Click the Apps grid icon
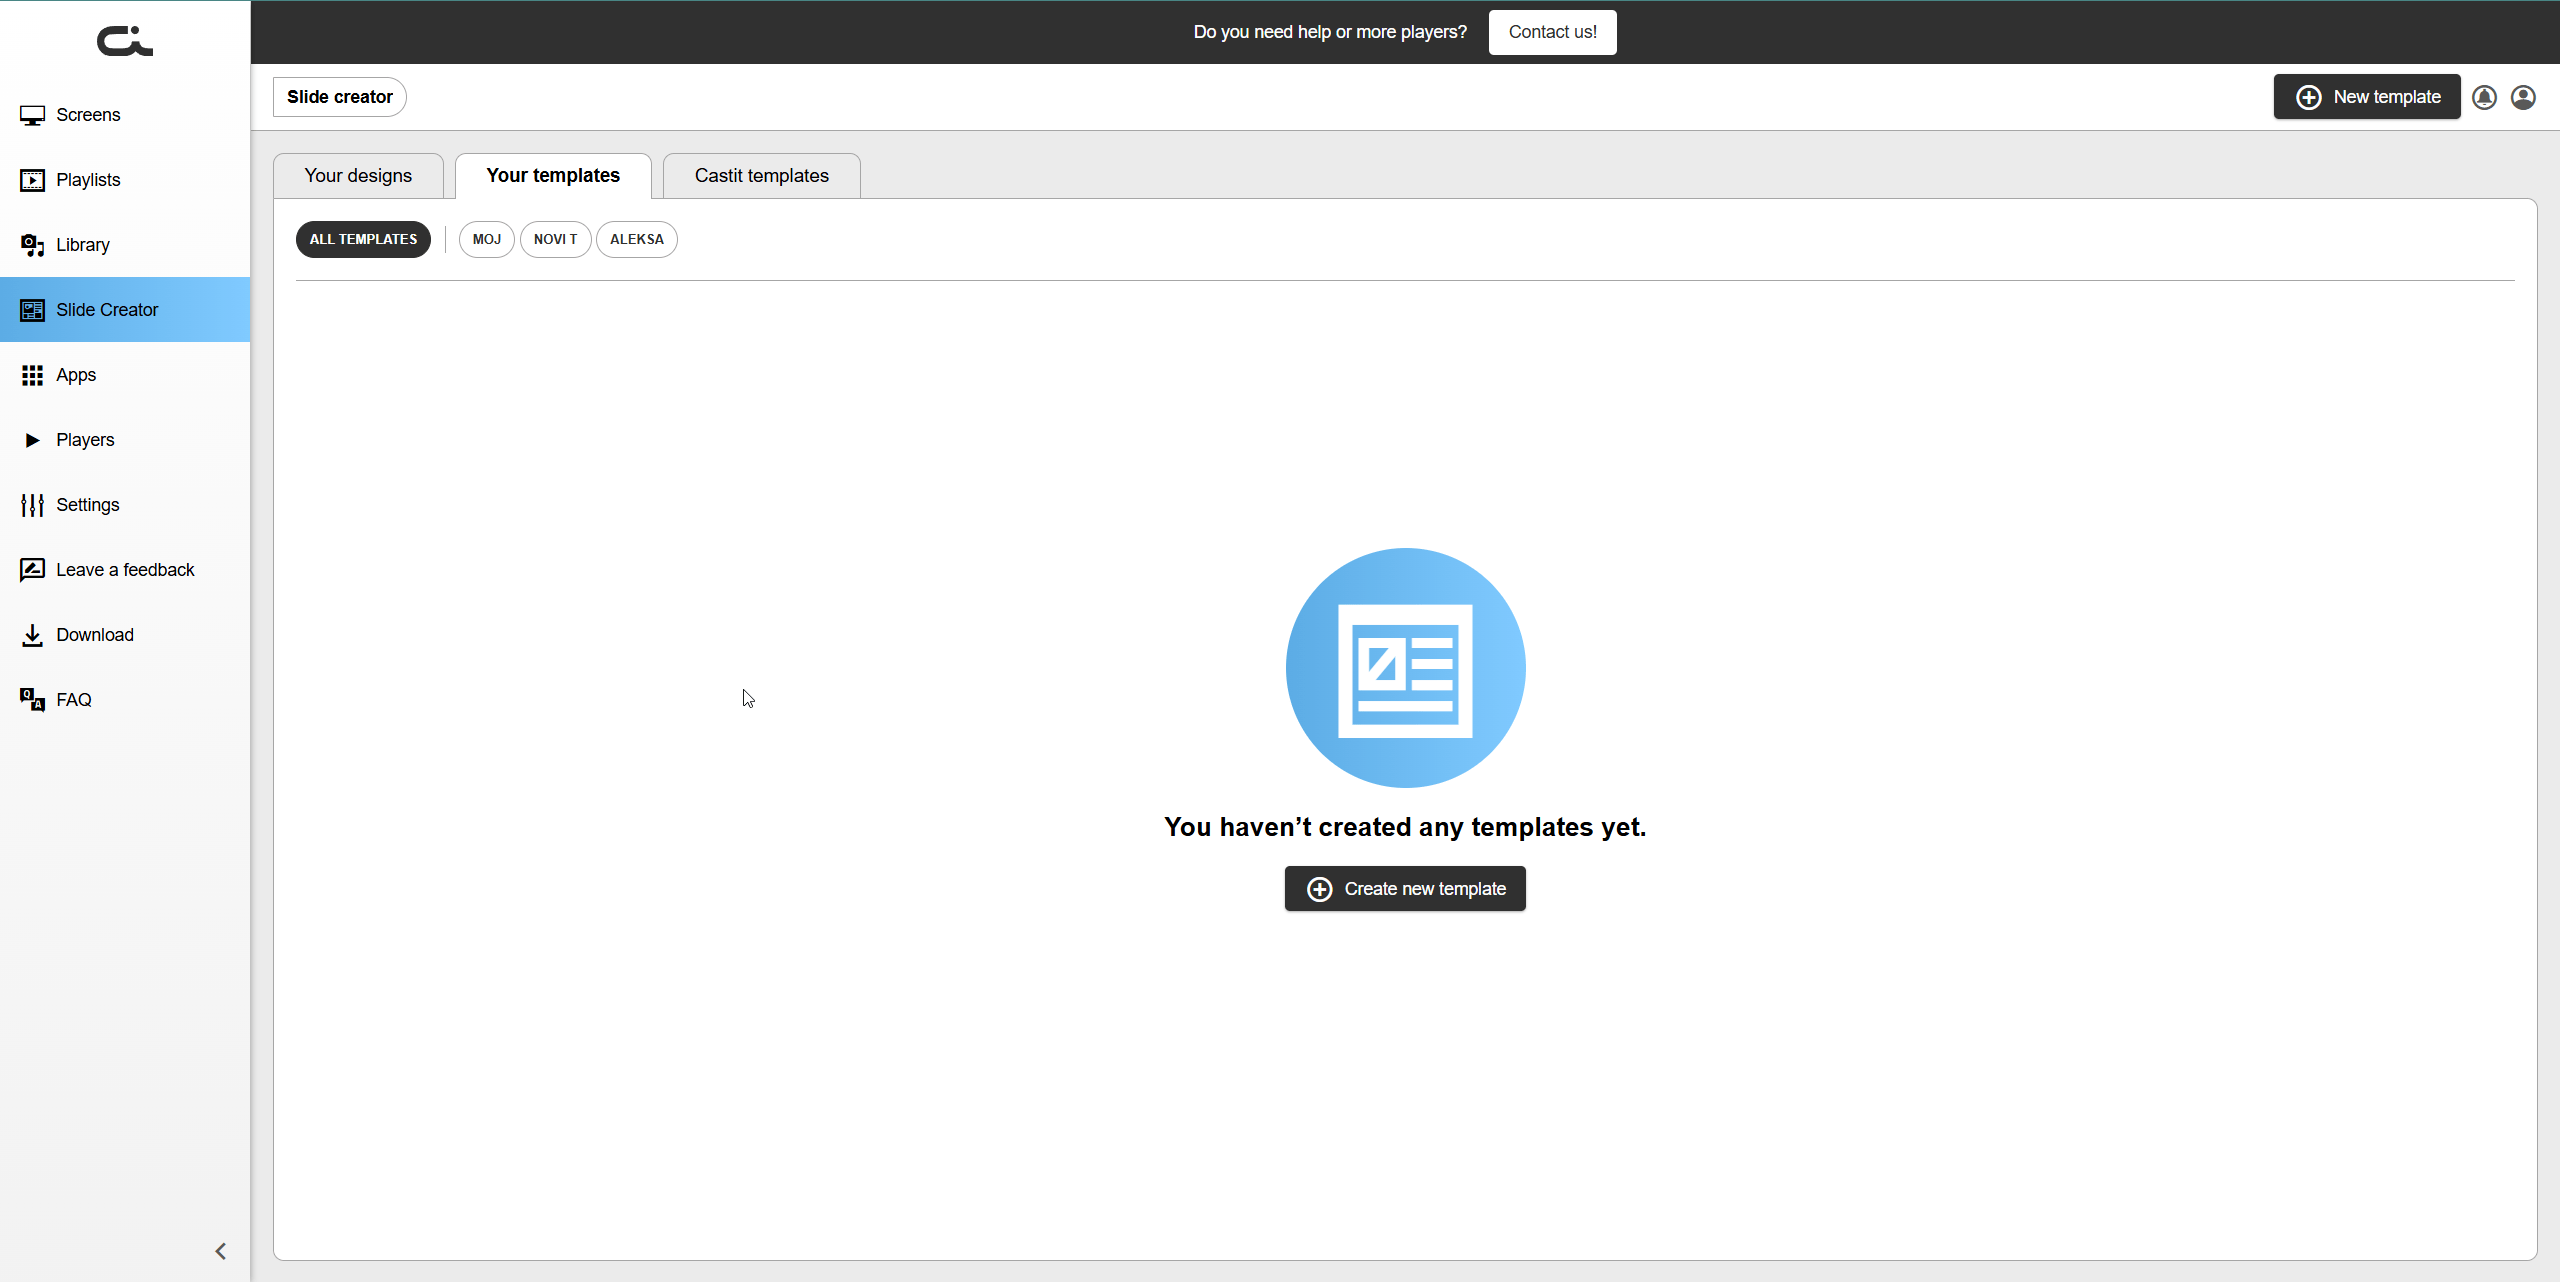 (32, 375)
